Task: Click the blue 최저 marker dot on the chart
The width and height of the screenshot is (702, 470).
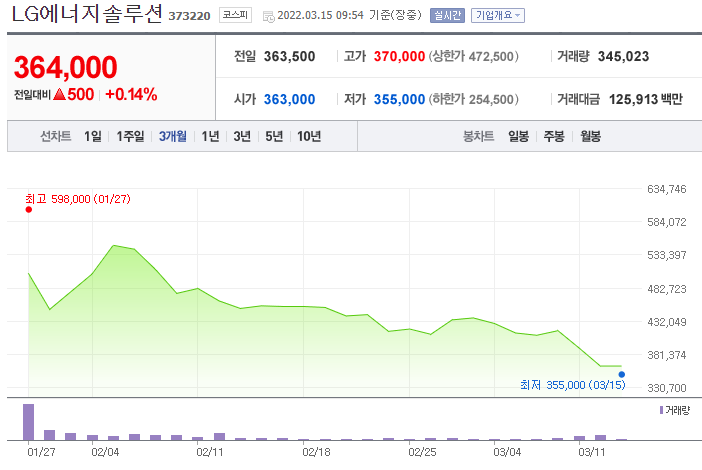Action: click(x=621, y=374)
